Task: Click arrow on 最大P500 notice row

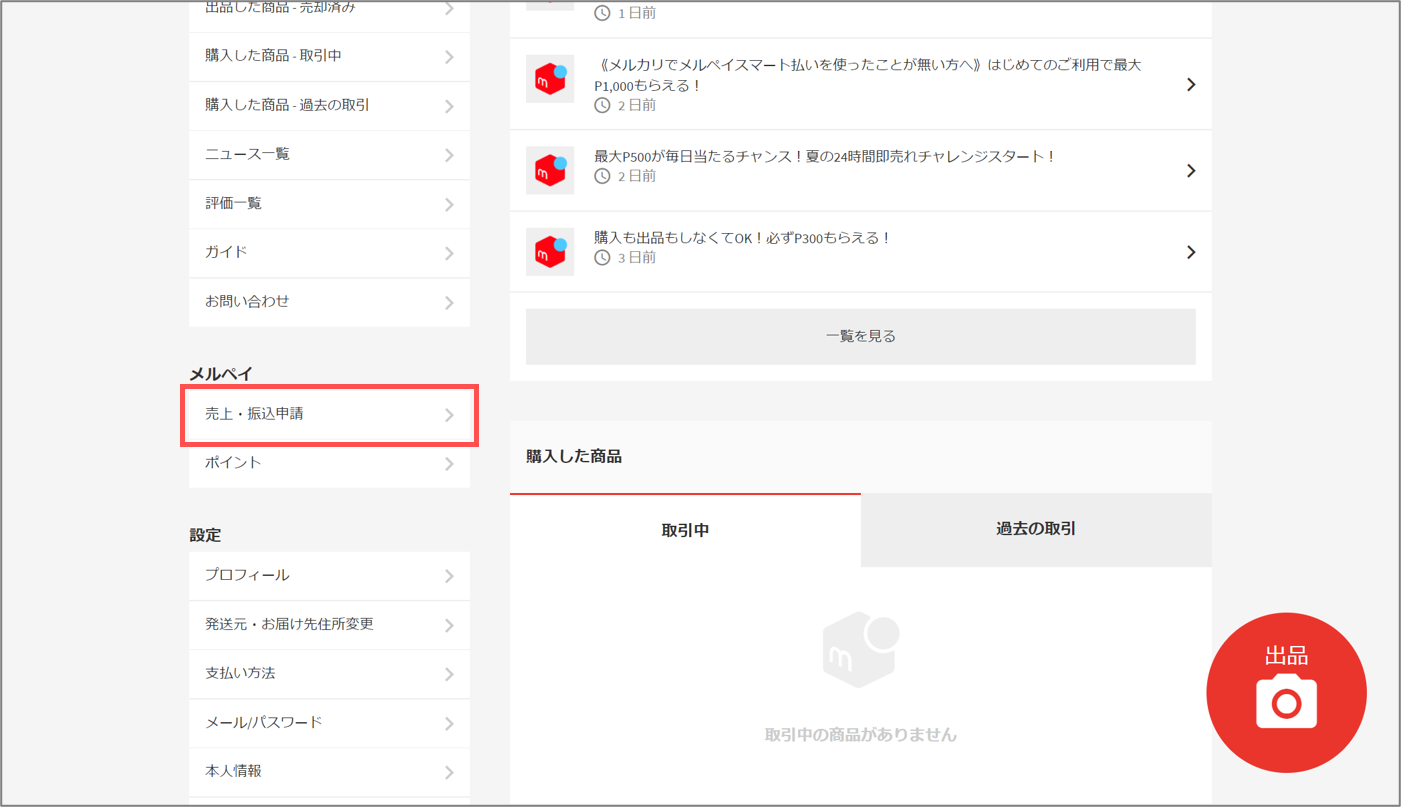Action: (1190, 171)
